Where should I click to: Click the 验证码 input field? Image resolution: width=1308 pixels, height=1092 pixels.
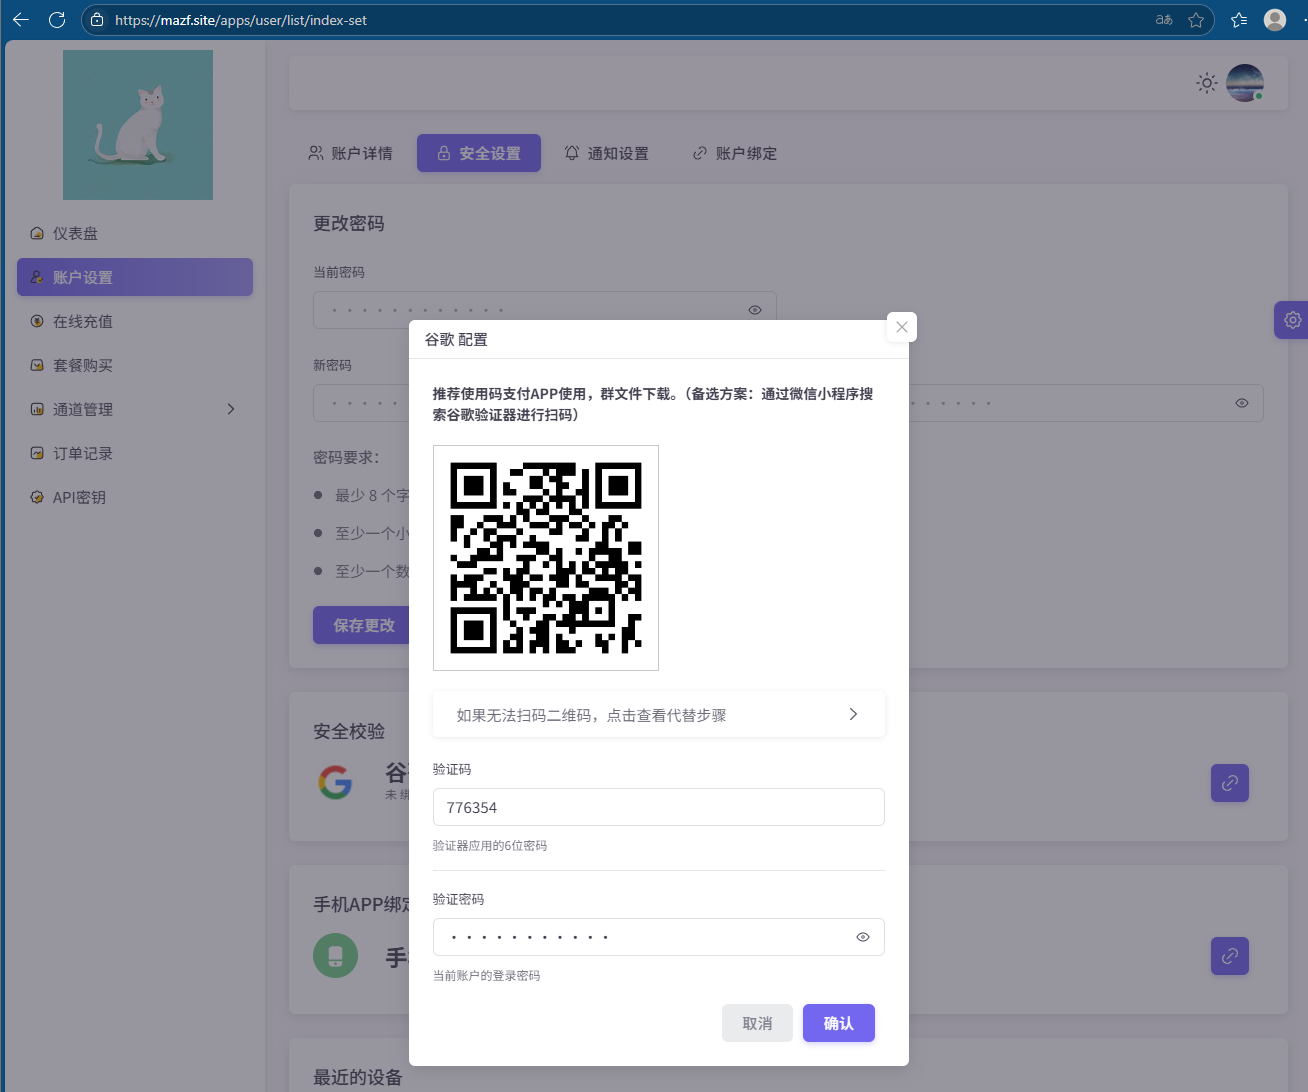pos(659,807)
